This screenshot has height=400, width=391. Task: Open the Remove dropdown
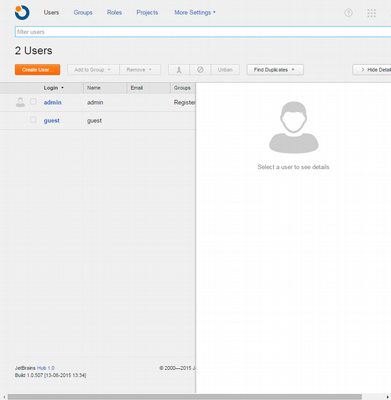(x=140, y=70)
